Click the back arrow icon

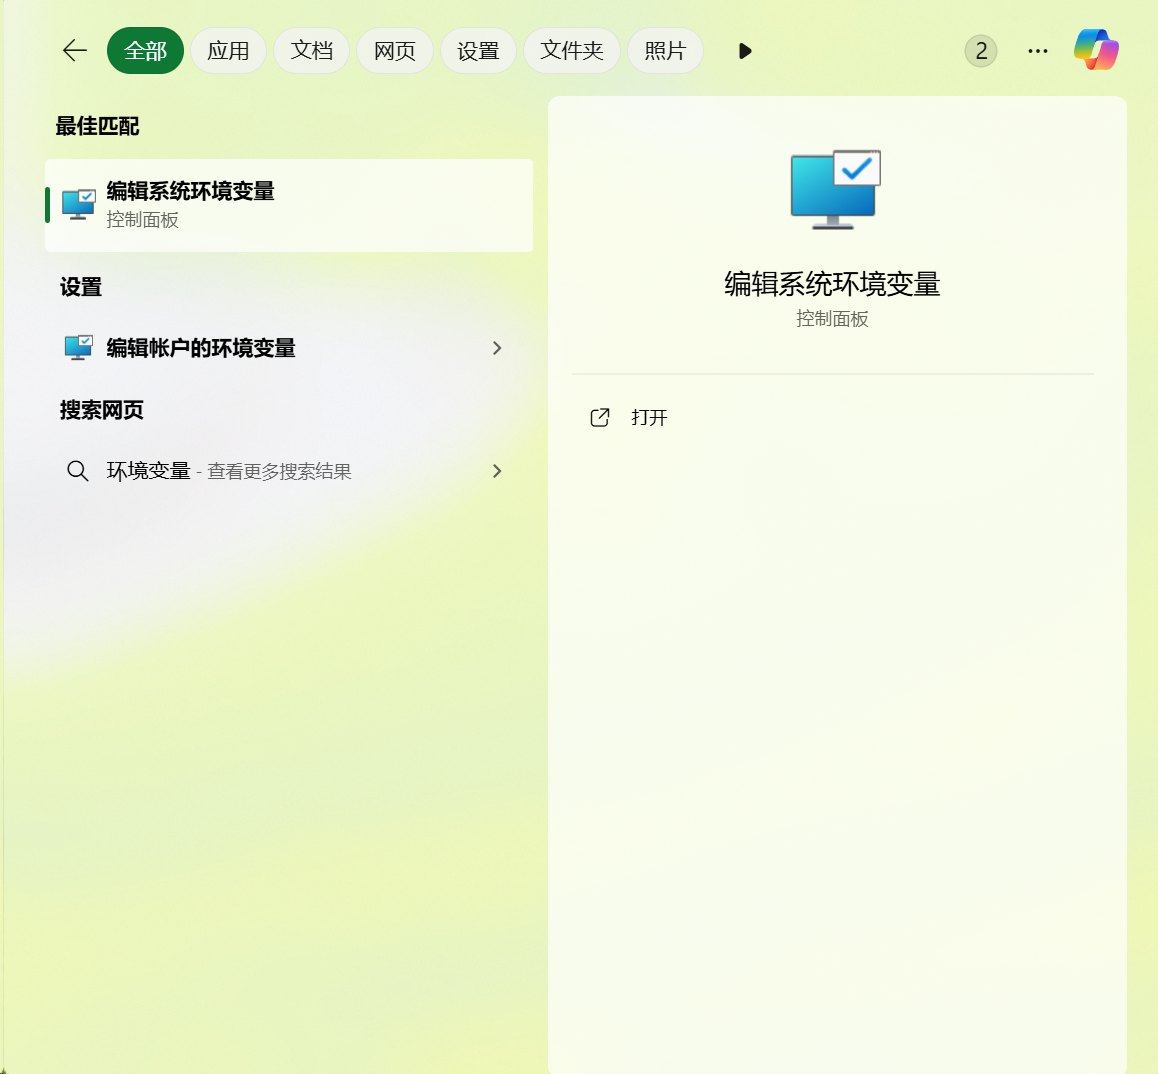click(x=74, y=51)
